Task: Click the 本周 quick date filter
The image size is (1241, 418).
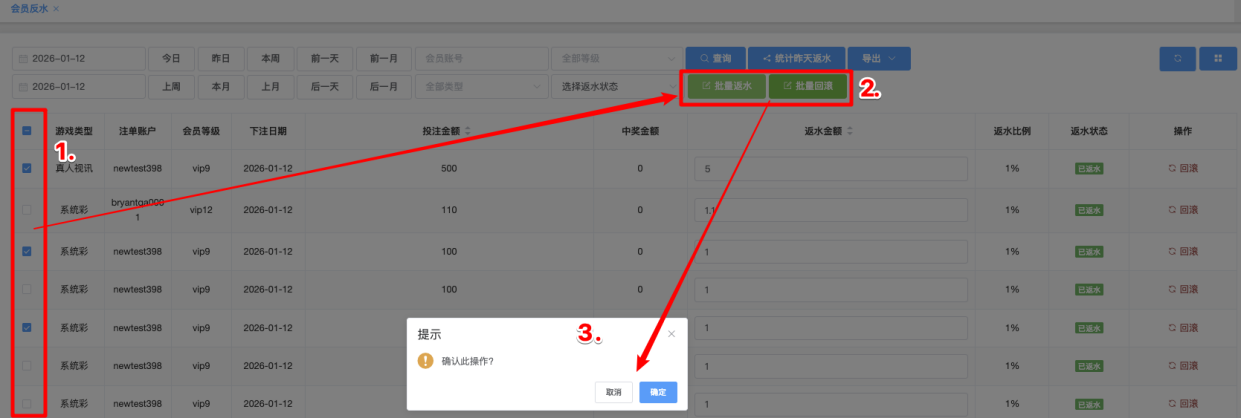Action: pyautogui.click(x=272, y=59)
